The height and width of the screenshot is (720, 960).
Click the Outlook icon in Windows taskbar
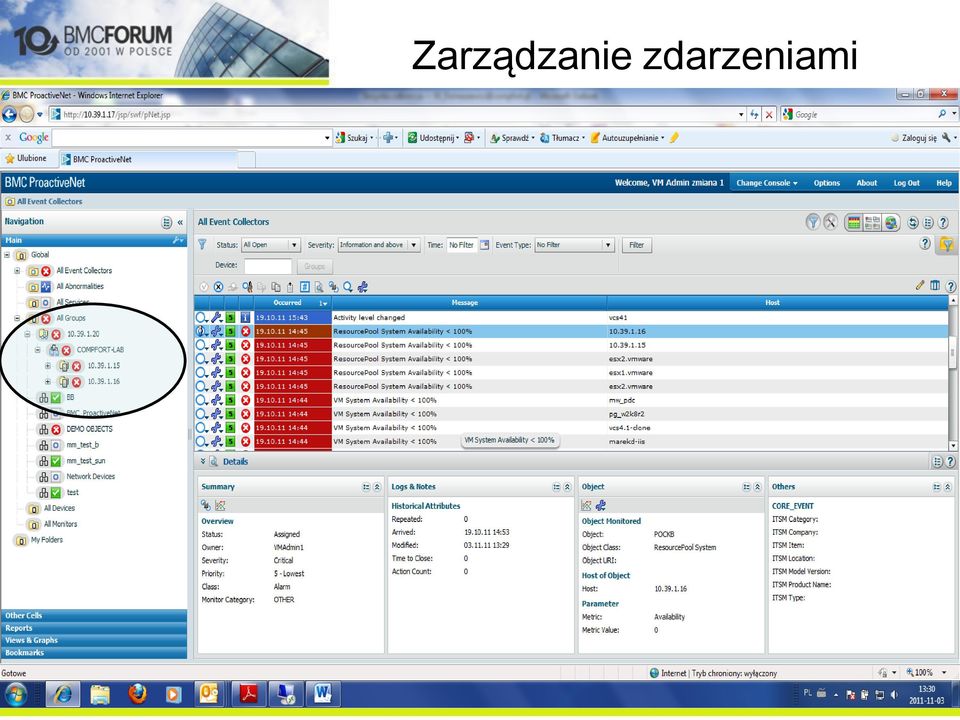[209, 694]
